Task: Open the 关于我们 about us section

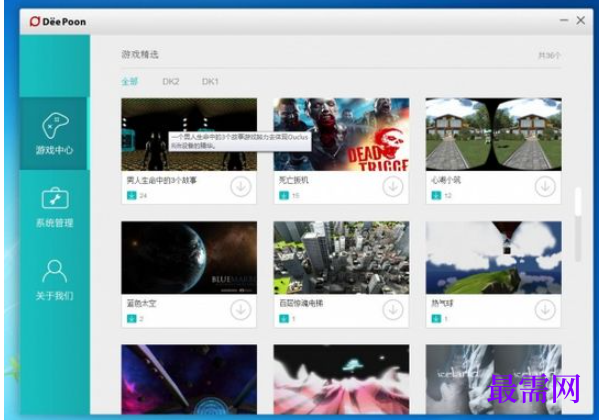Action: point(55,280)
